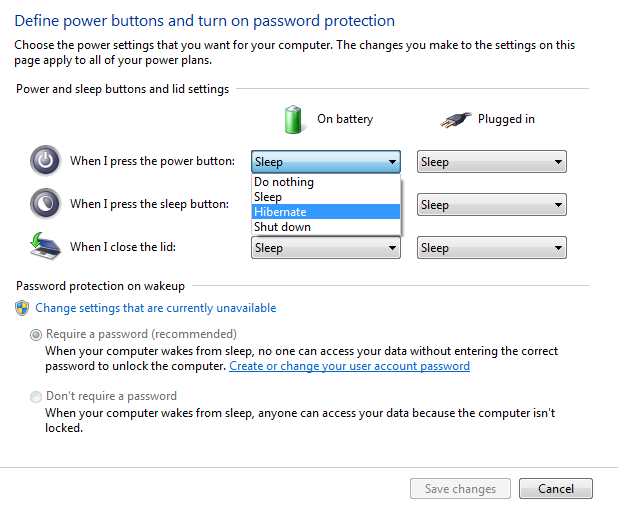Choose 'Hibernate' from the dropdown list
The image size is (618, 531).
click(281, 212)
